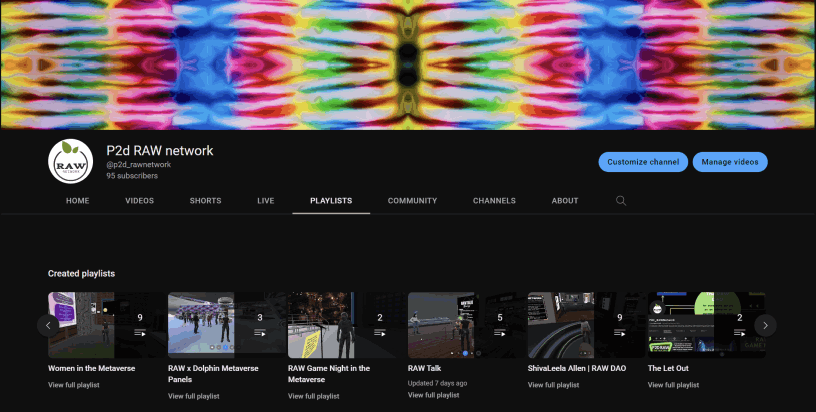Open RAW x Dolphin Metaverse Panels thumbnail
The image size is (816, 412).
point(227,325)
